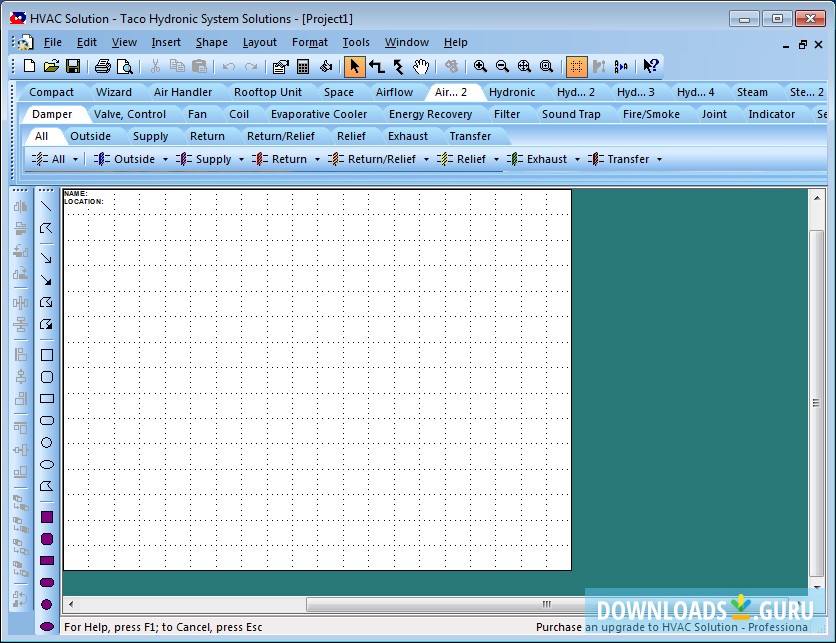Screen dimensions: 836x643
Task: Open the Insert menu
Action: [x=166, y=42]
